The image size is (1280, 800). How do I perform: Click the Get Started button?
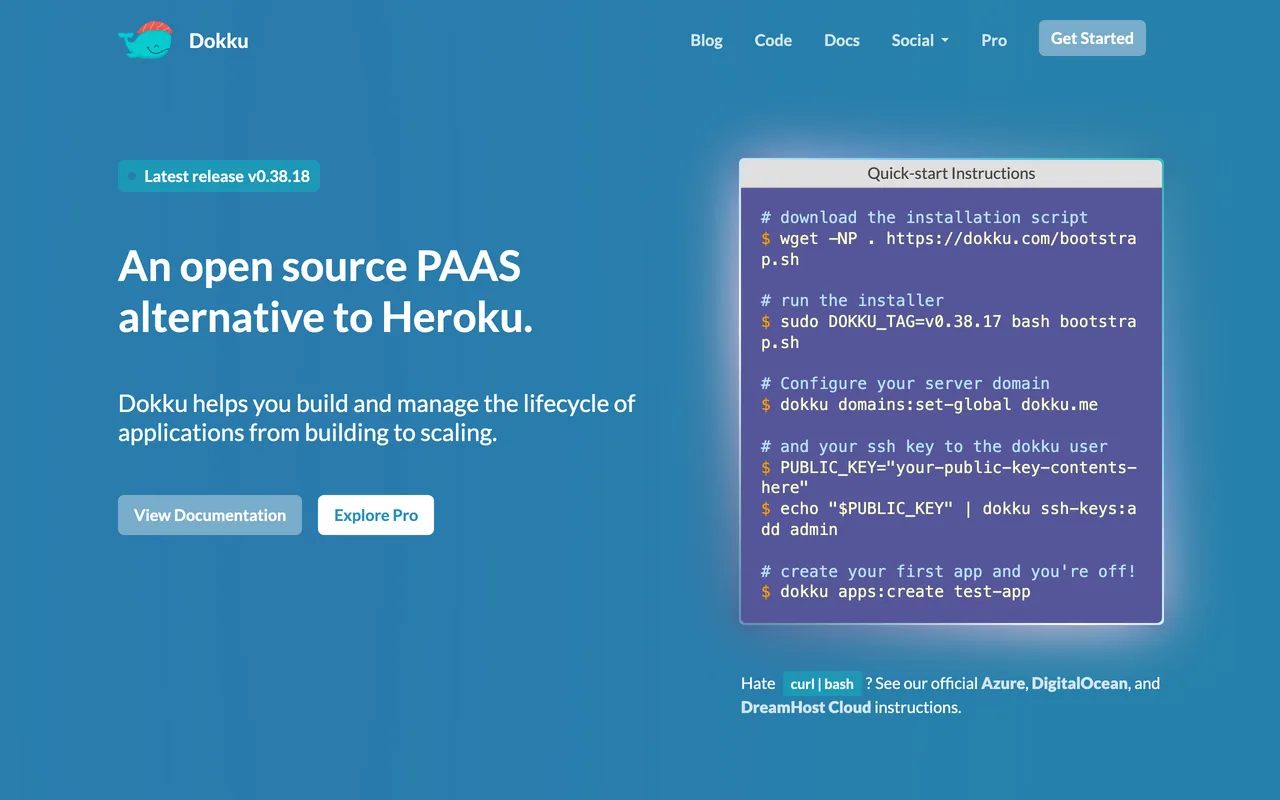1092,38
